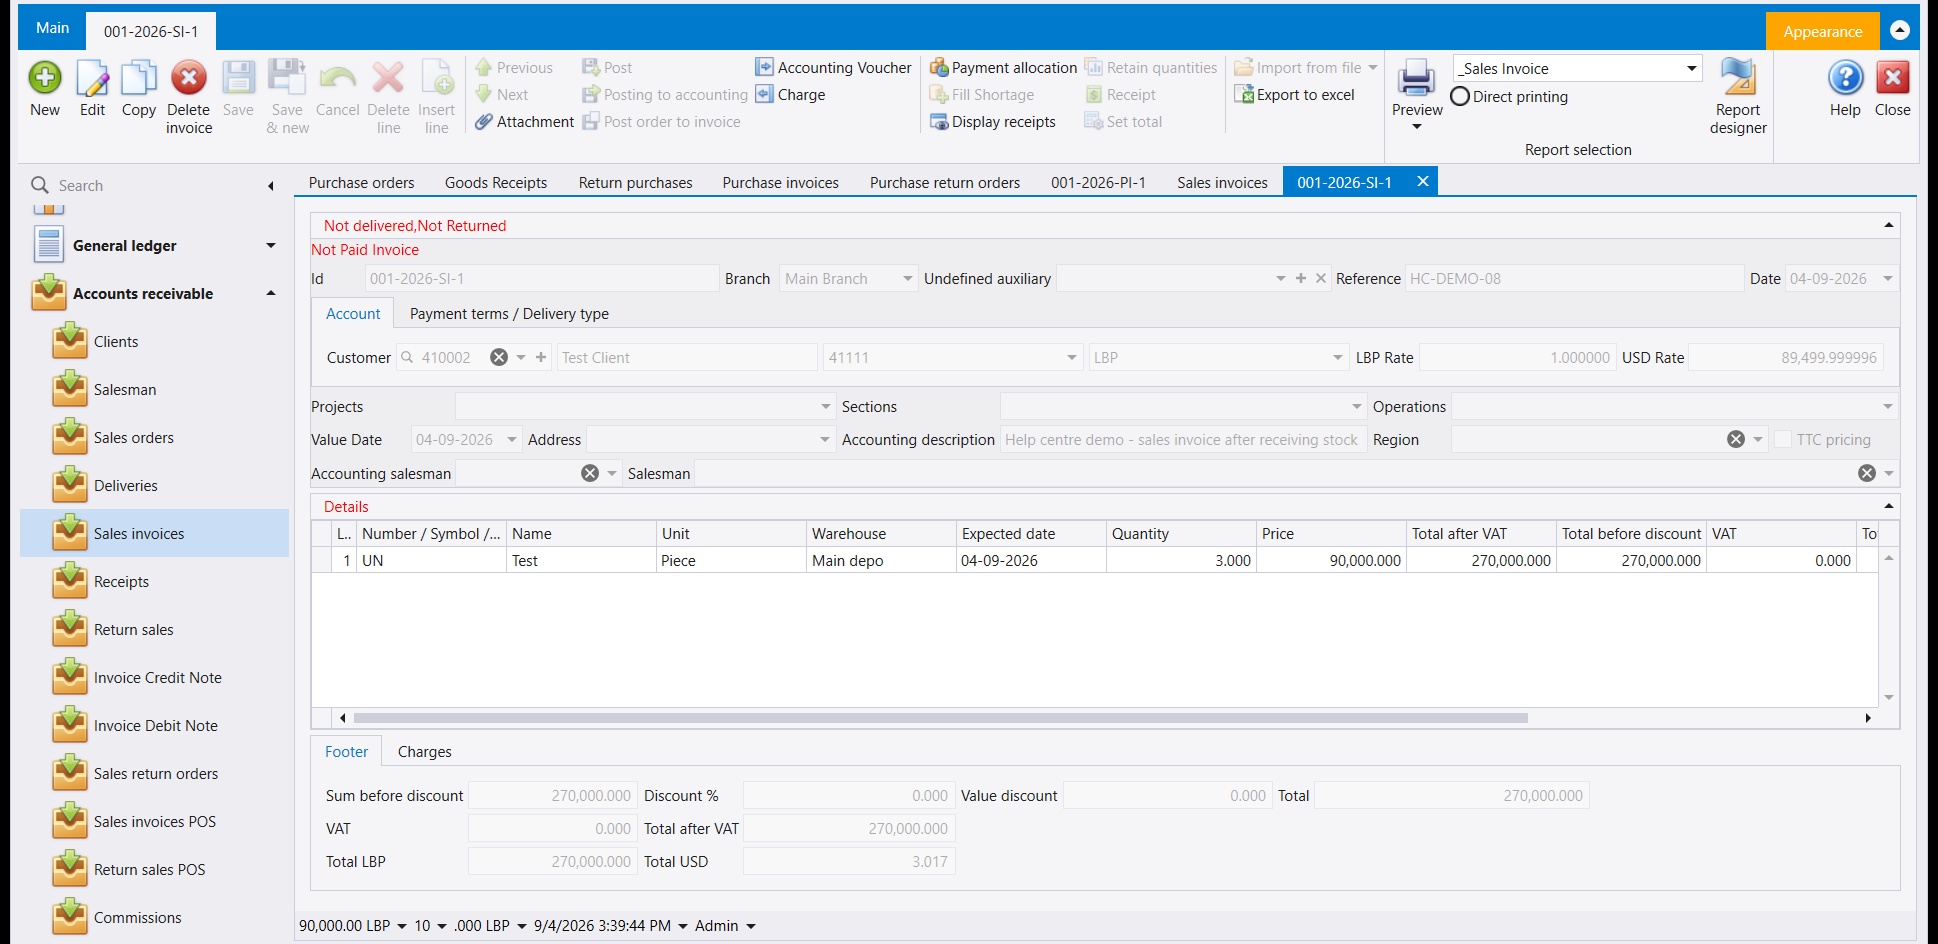Collapse the Accounts receivable section

pos(271,294)
